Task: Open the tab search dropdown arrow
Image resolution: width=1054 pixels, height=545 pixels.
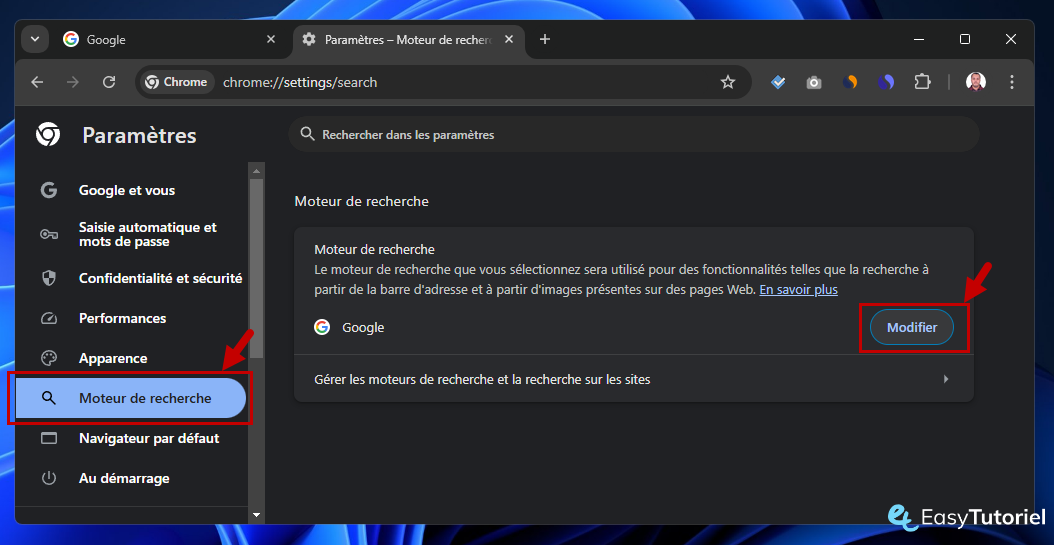Action: click(35, 39)
